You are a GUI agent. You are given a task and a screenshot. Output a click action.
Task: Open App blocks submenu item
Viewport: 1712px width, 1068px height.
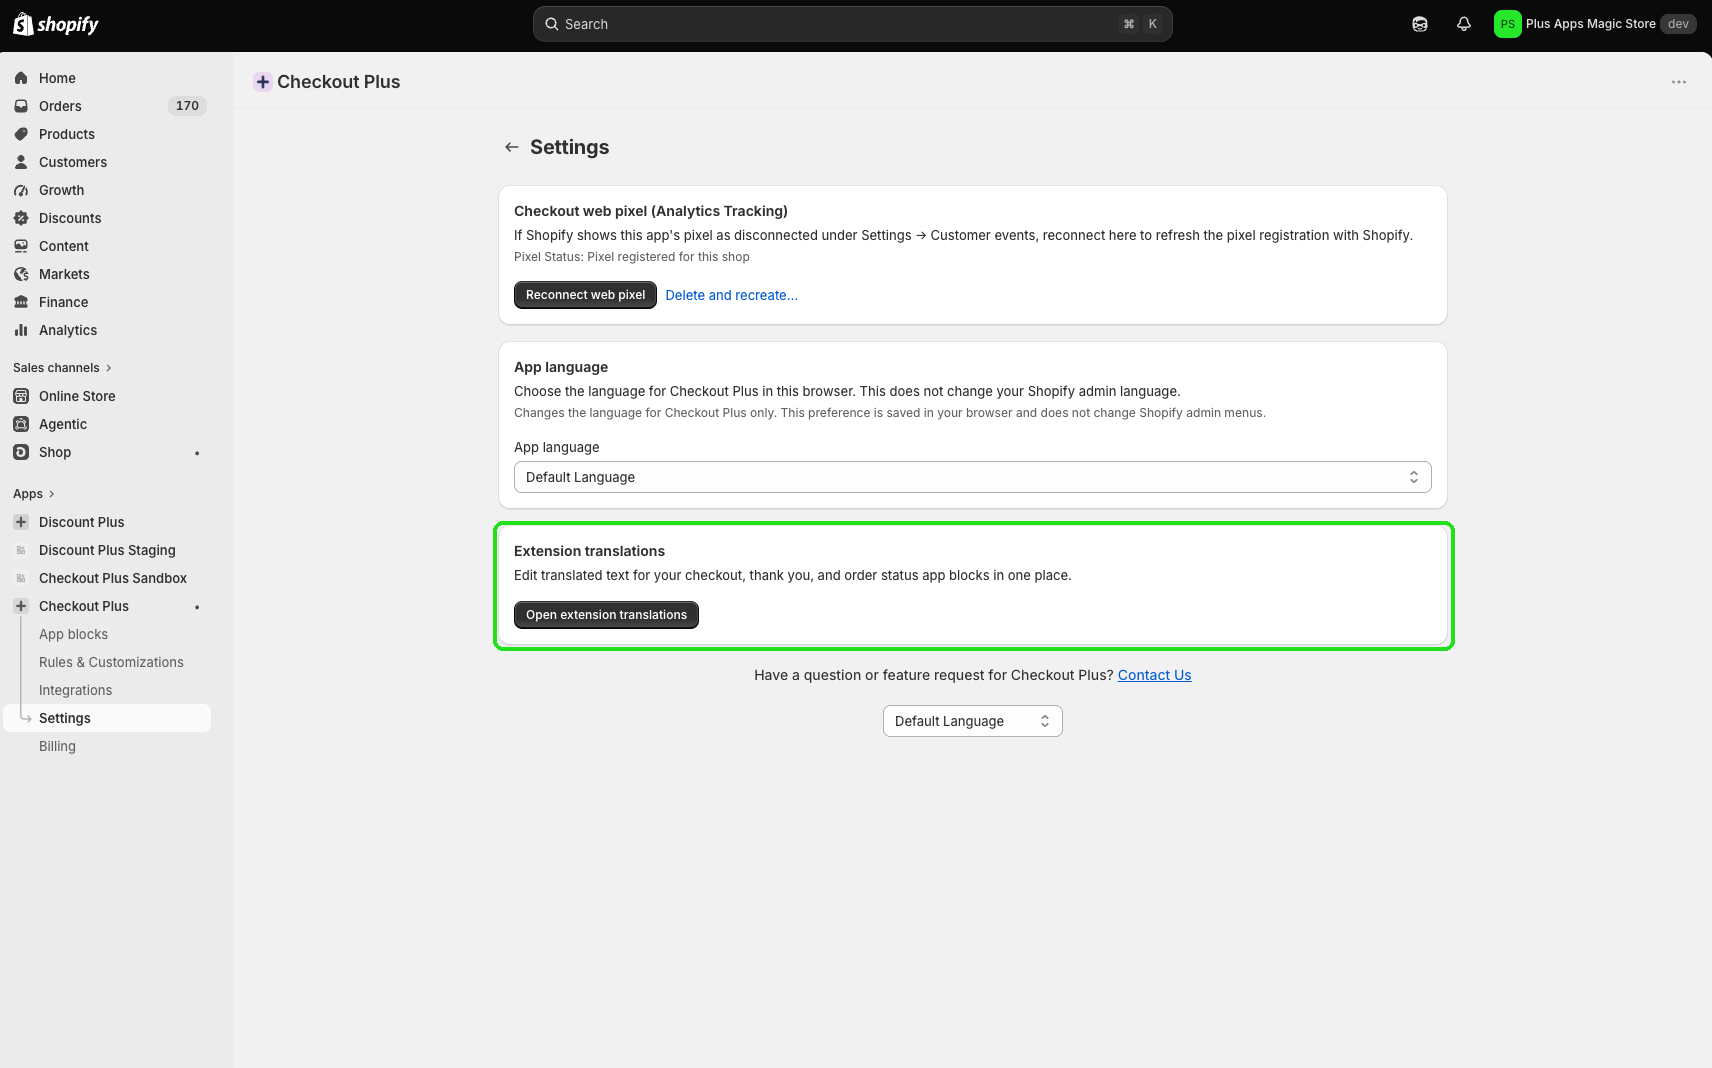click(x=73, y=634)
